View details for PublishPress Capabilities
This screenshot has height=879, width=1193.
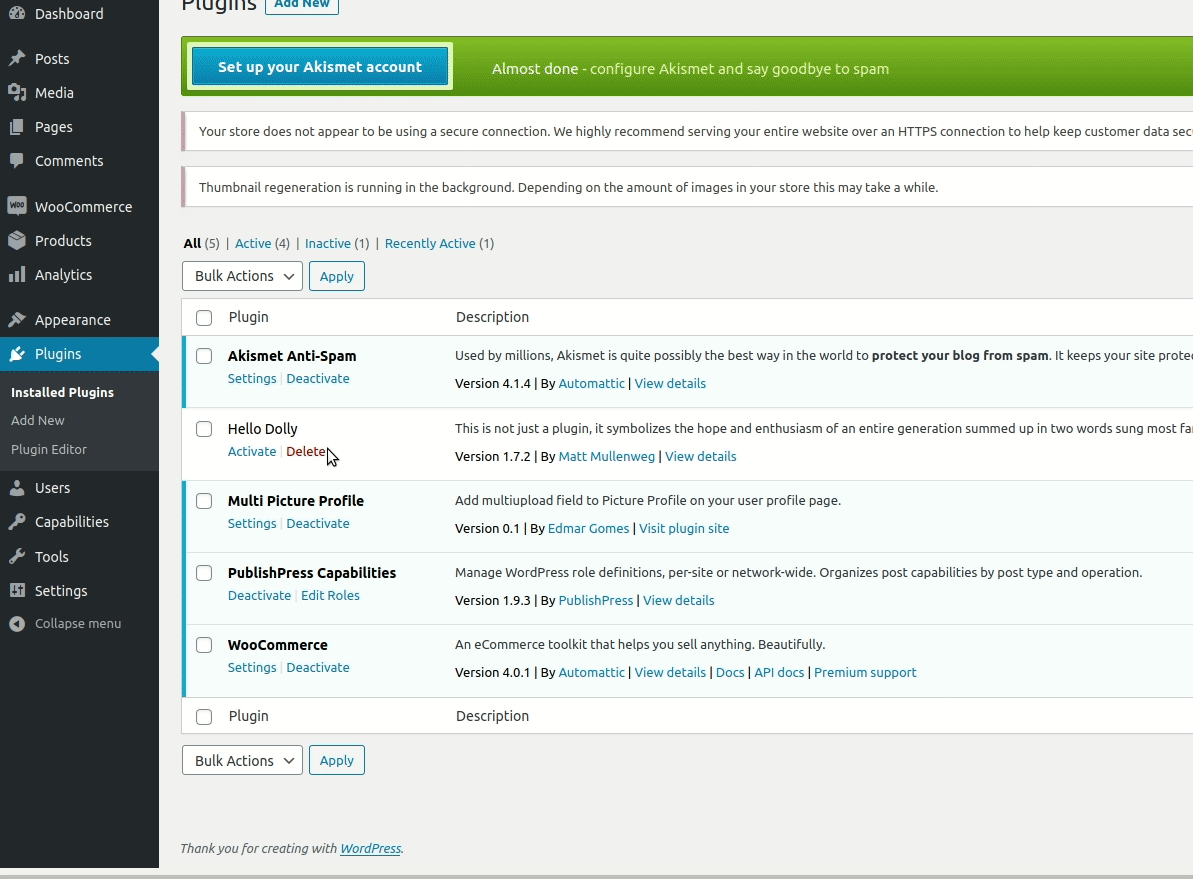679,600
